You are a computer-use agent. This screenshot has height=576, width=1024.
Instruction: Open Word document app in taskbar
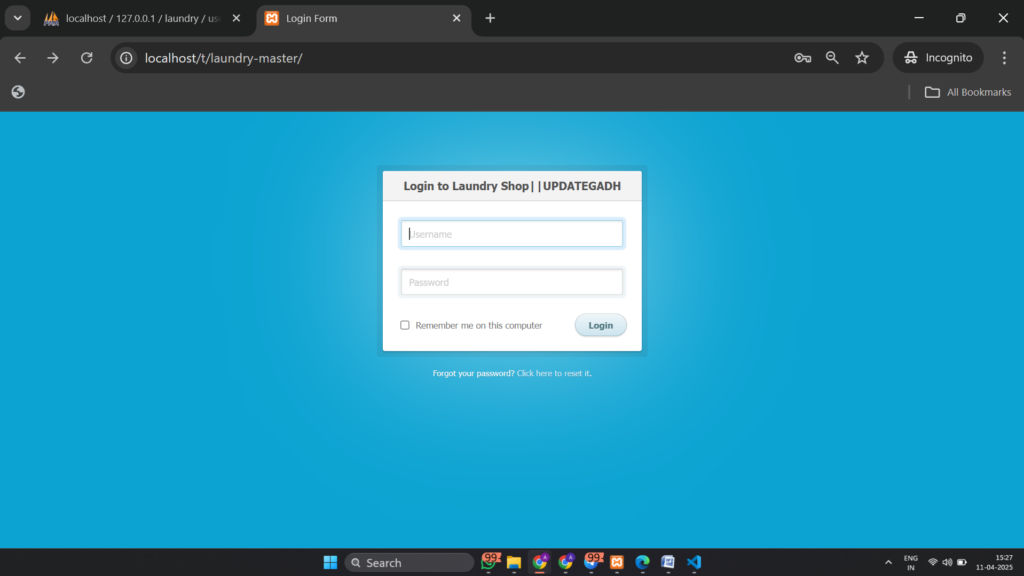[667, 562]
